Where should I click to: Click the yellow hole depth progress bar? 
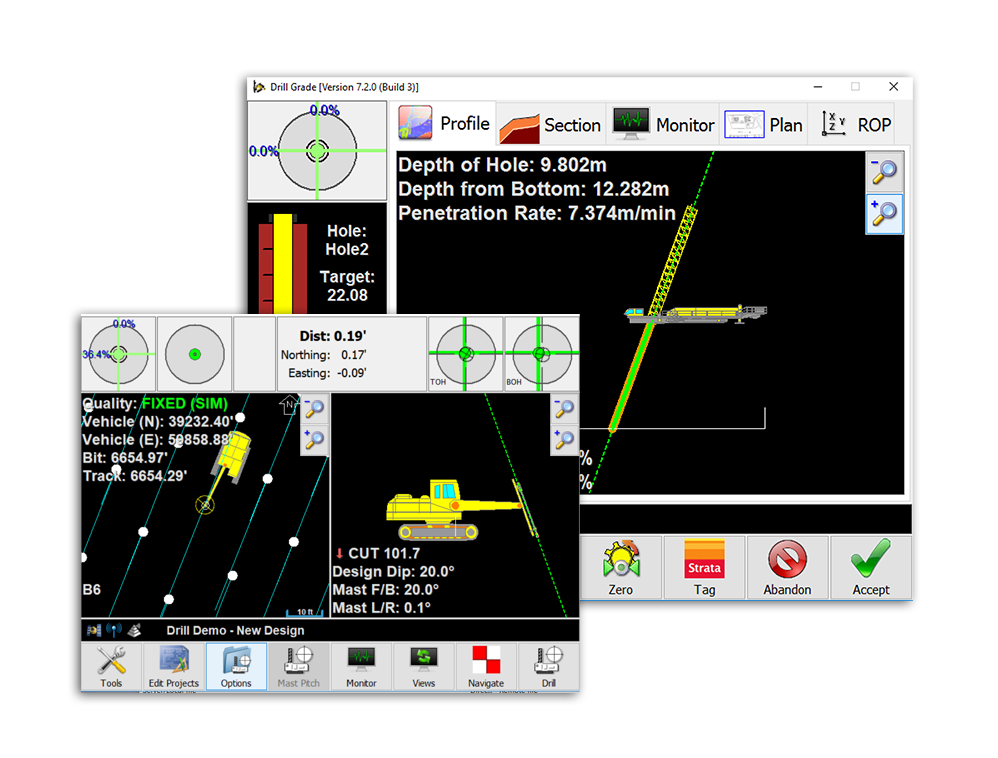(x=283, y=264)
